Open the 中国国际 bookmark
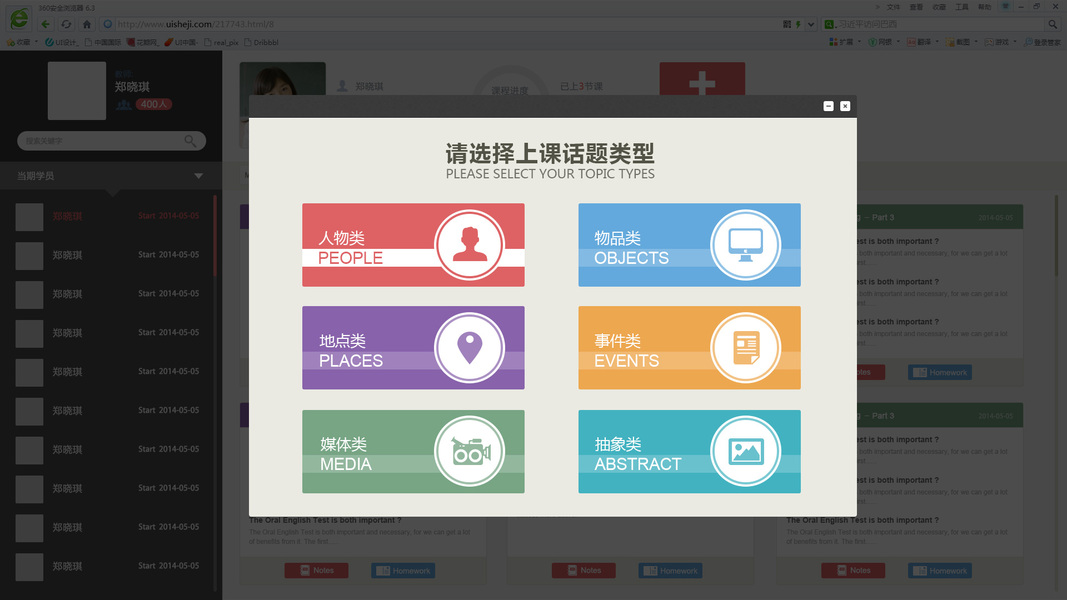1067x600 pixels. click(103, 42)
